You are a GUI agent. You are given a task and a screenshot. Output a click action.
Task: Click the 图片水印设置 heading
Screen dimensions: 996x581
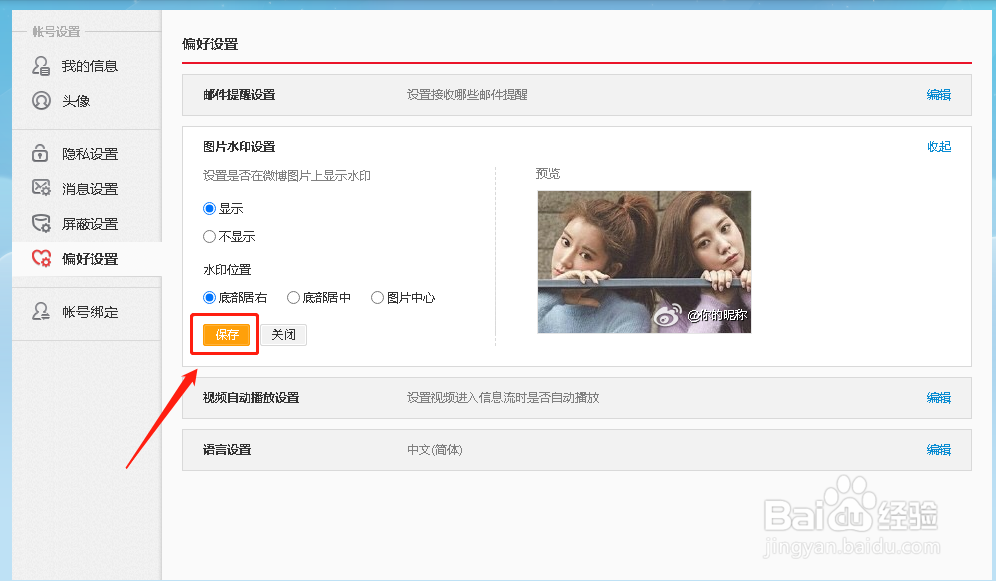239,147
